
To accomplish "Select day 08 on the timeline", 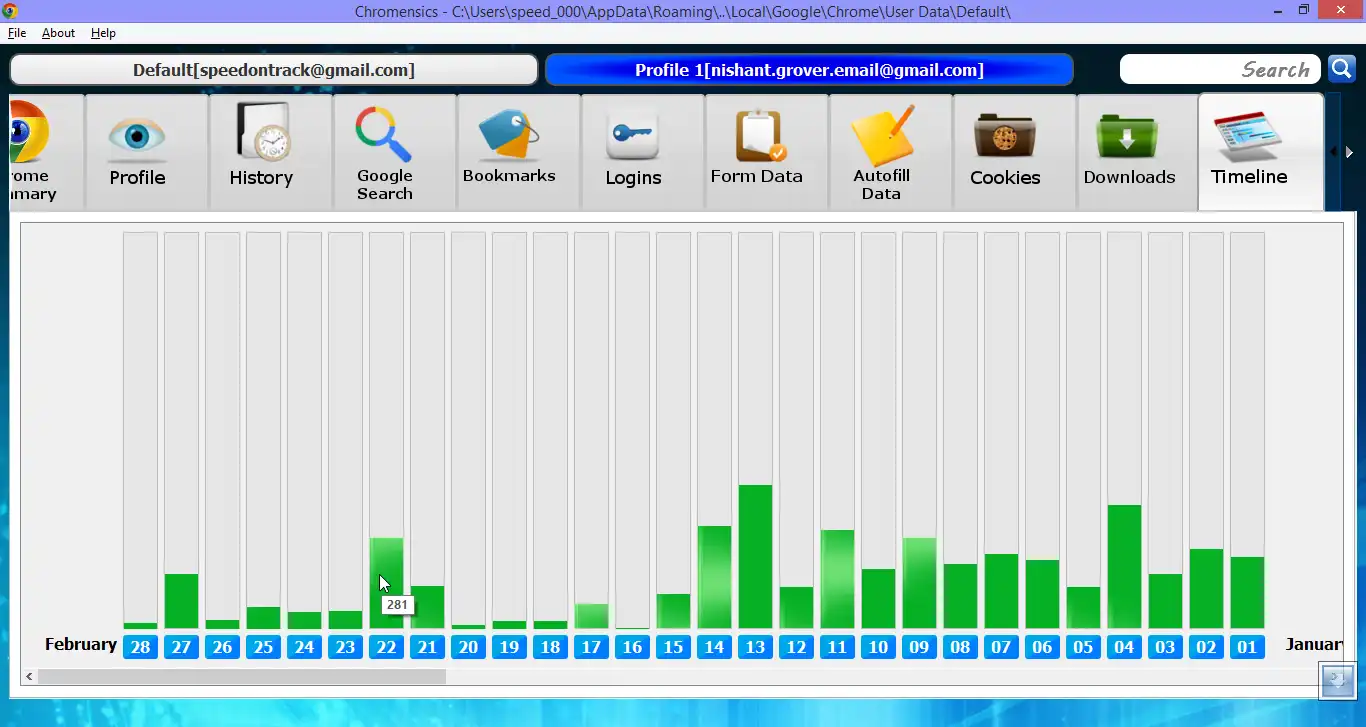I will 960,647.
